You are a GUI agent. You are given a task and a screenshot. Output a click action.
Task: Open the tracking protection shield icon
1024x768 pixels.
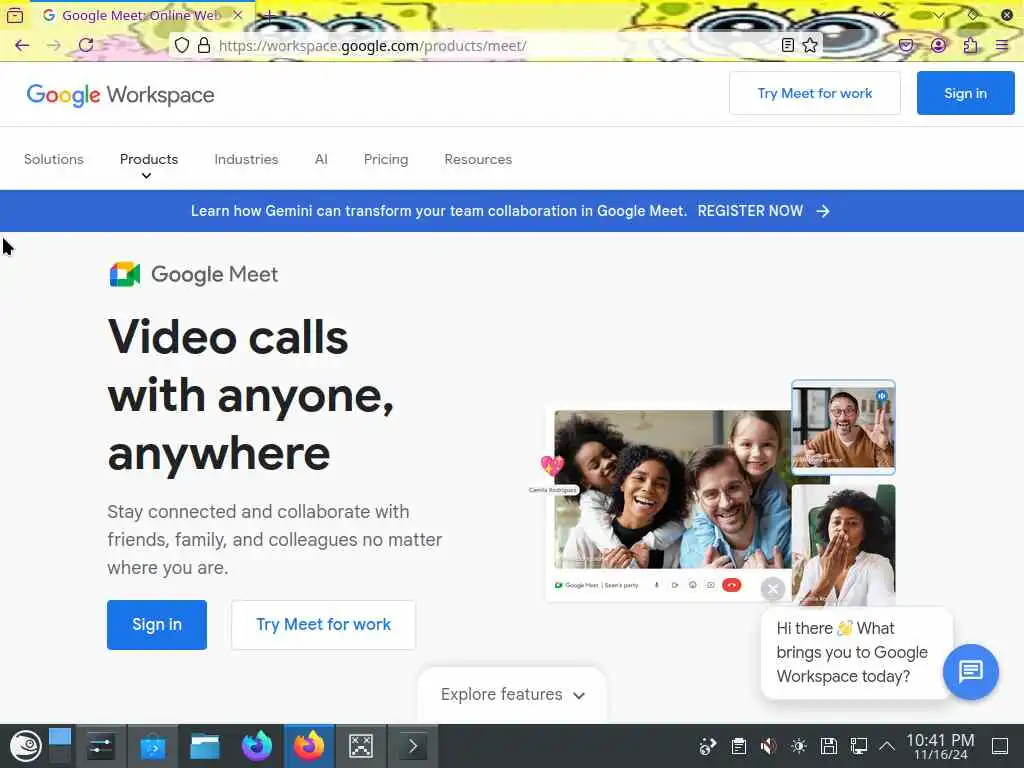click(182, 45)
